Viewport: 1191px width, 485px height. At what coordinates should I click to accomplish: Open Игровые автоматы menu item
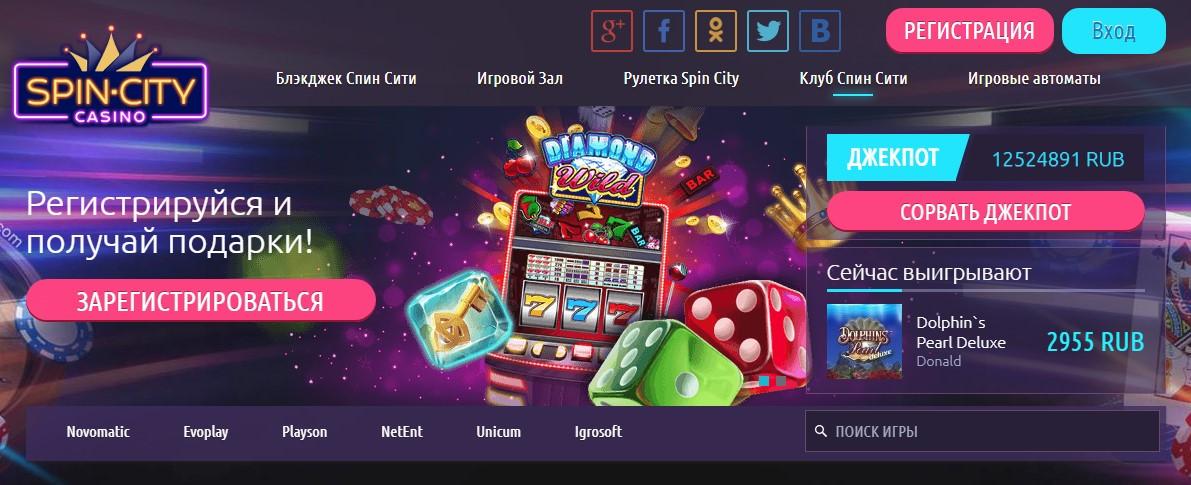pyautogui.click(x=1035, y=78)
